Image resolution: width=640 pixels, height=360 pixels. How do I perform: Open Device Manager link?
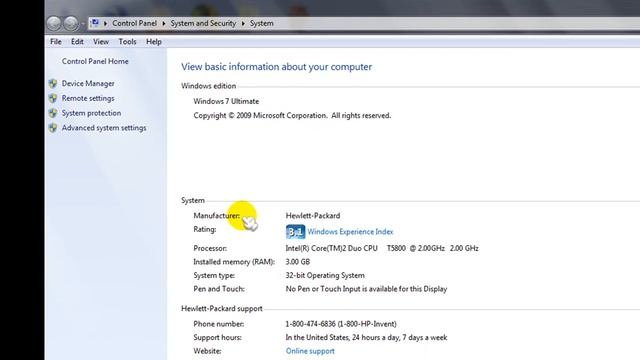pyautogui.click(x=88, y=84)
